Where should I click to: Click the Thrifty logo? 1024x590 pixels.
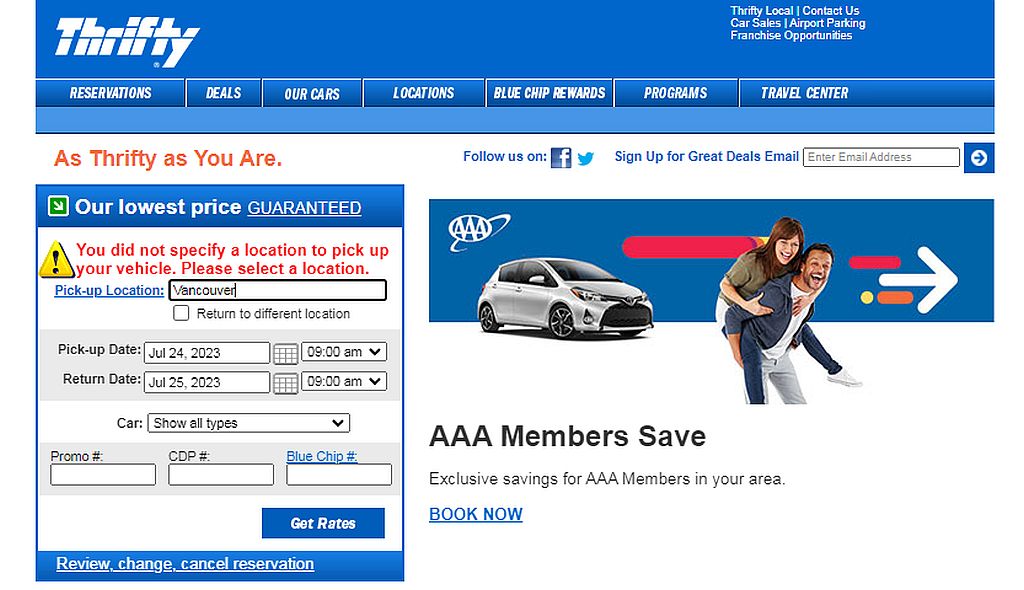tap(127, 42)
